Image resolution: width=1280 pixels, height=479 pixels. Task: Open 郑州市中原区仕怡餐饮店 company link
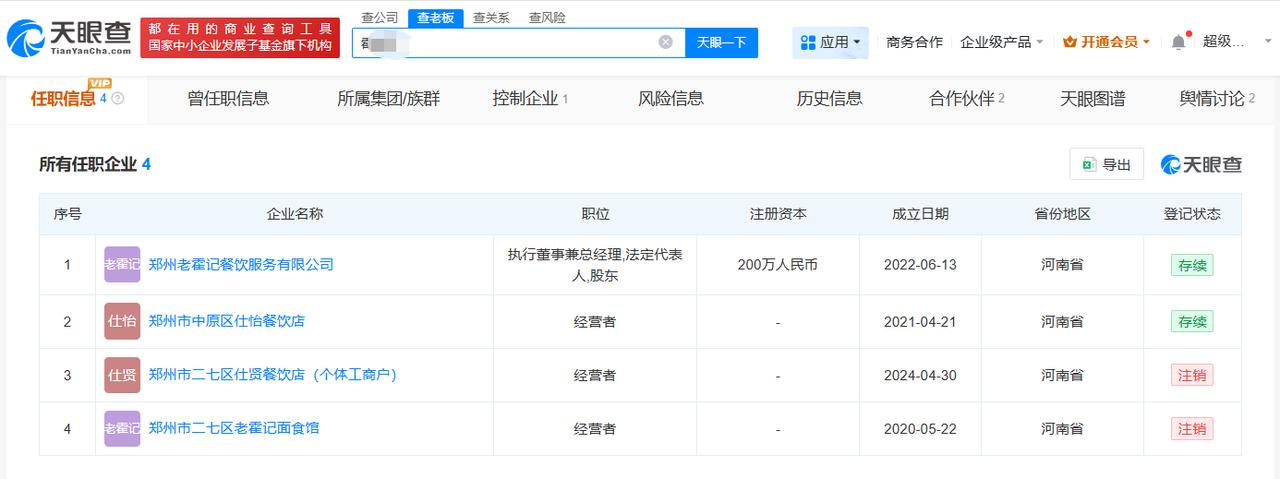[226, 321]
